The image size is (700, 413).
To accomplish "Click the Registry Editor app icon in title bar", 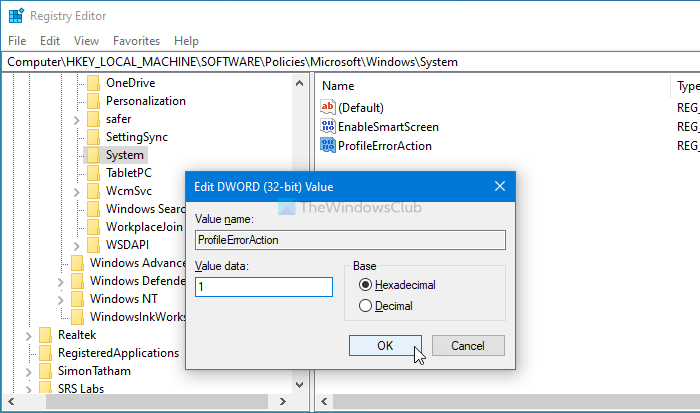I will [16, 16].
